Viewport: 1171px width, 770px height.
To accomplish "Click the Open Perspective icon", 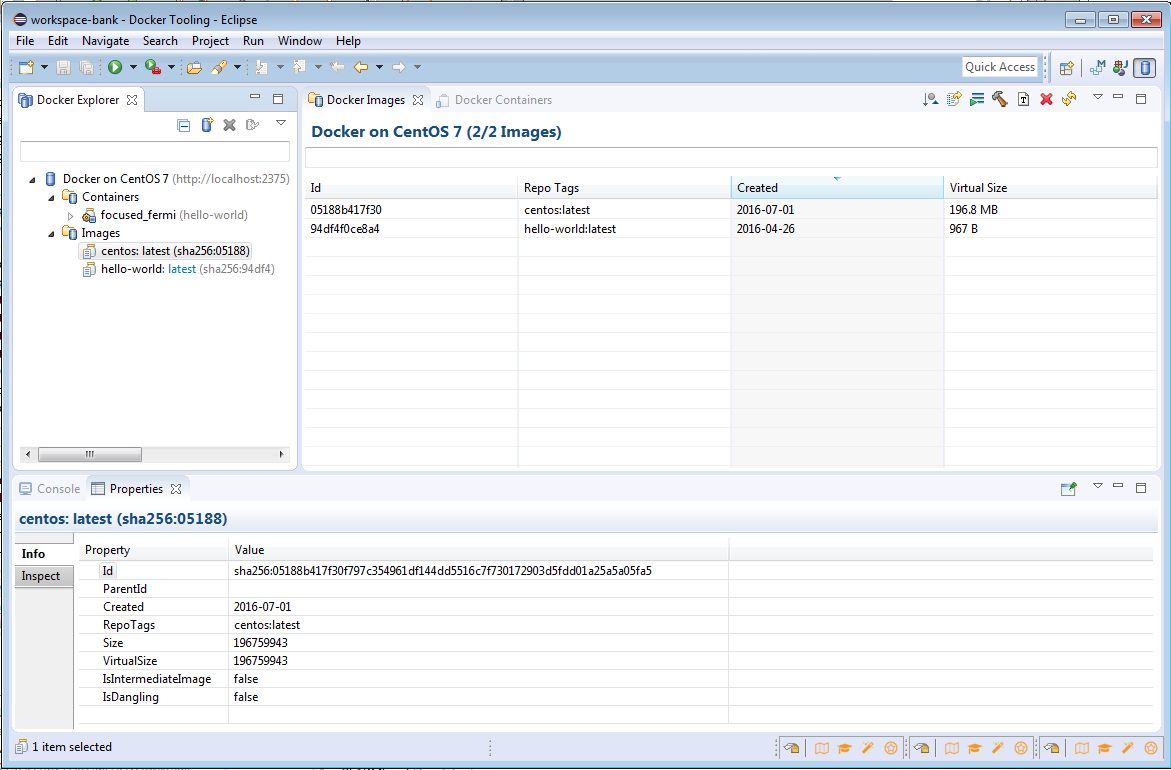I will click(x=1066, y=68).
